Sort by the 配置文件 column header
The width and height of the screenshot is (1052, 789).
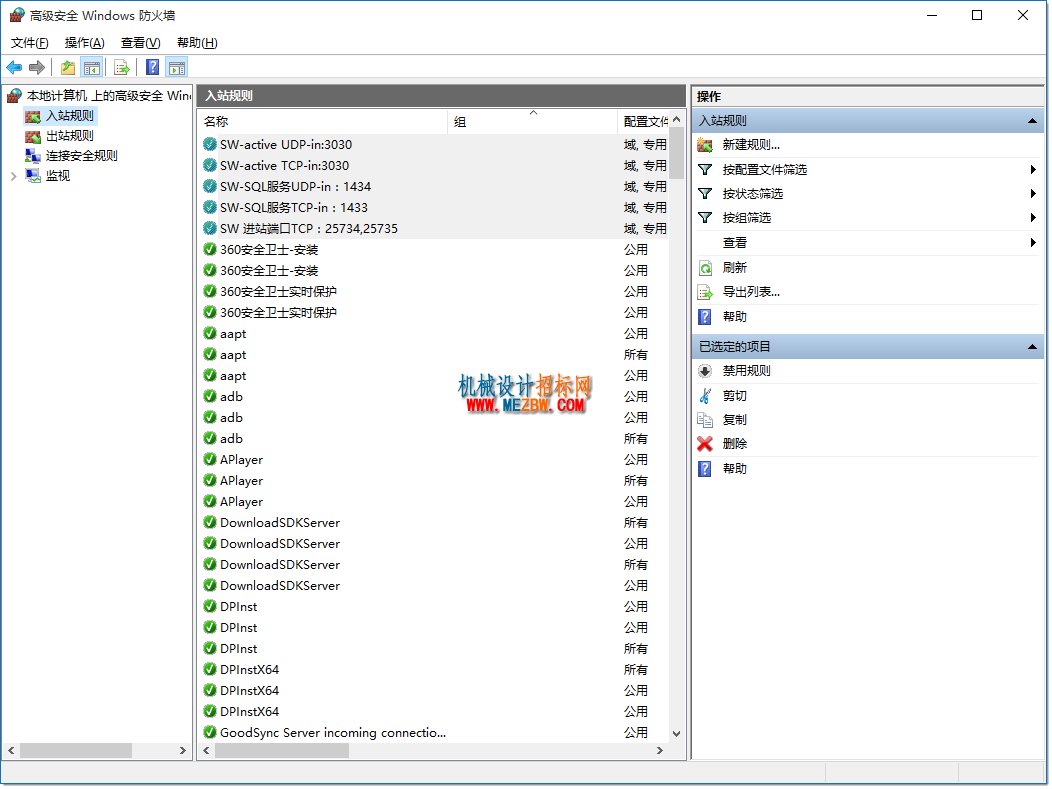(643, 121)
